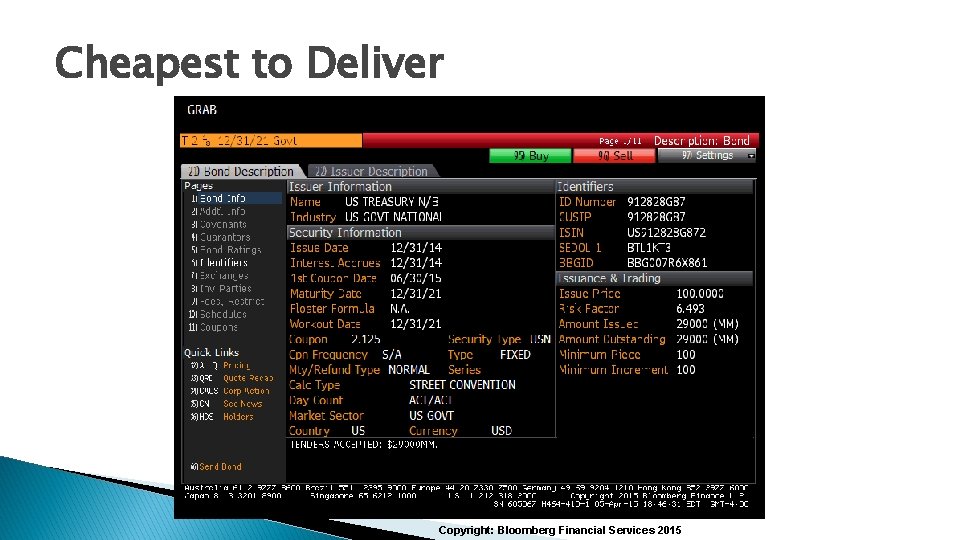Click the Calc Type value STREET CONVENTION
960x540 pixels.
tap(462, 385)
